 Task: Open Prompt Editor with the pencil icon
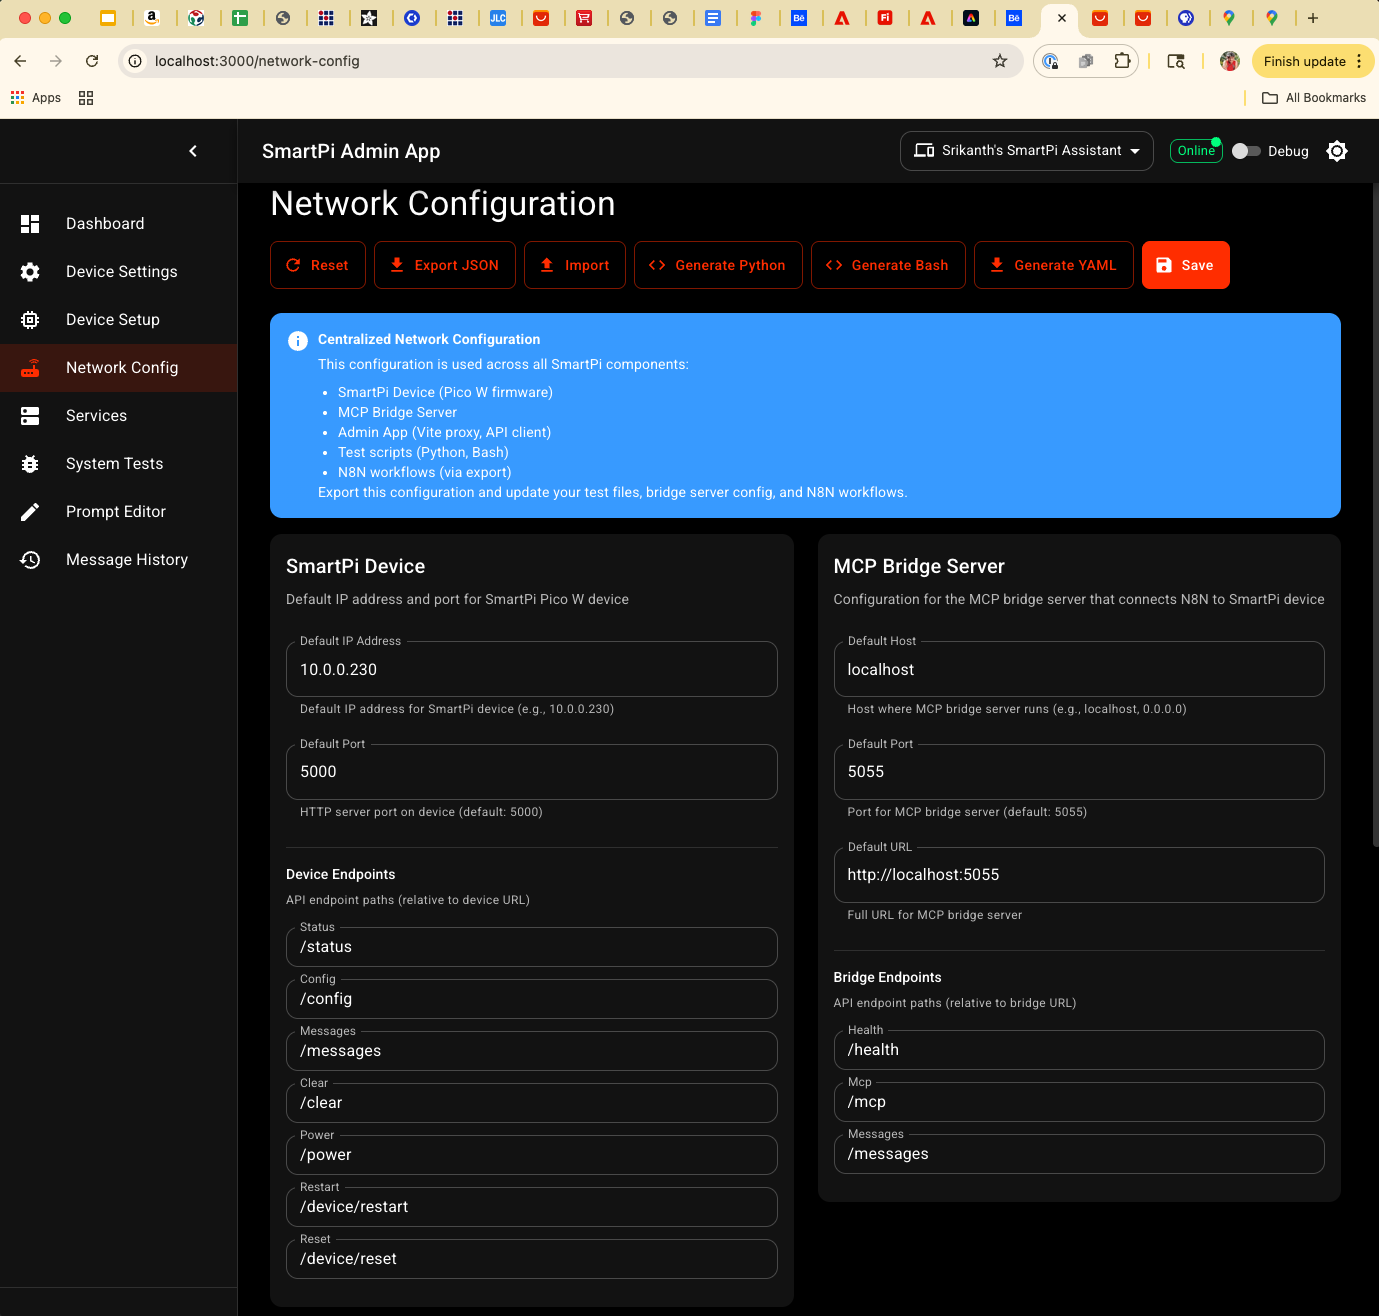30,511
